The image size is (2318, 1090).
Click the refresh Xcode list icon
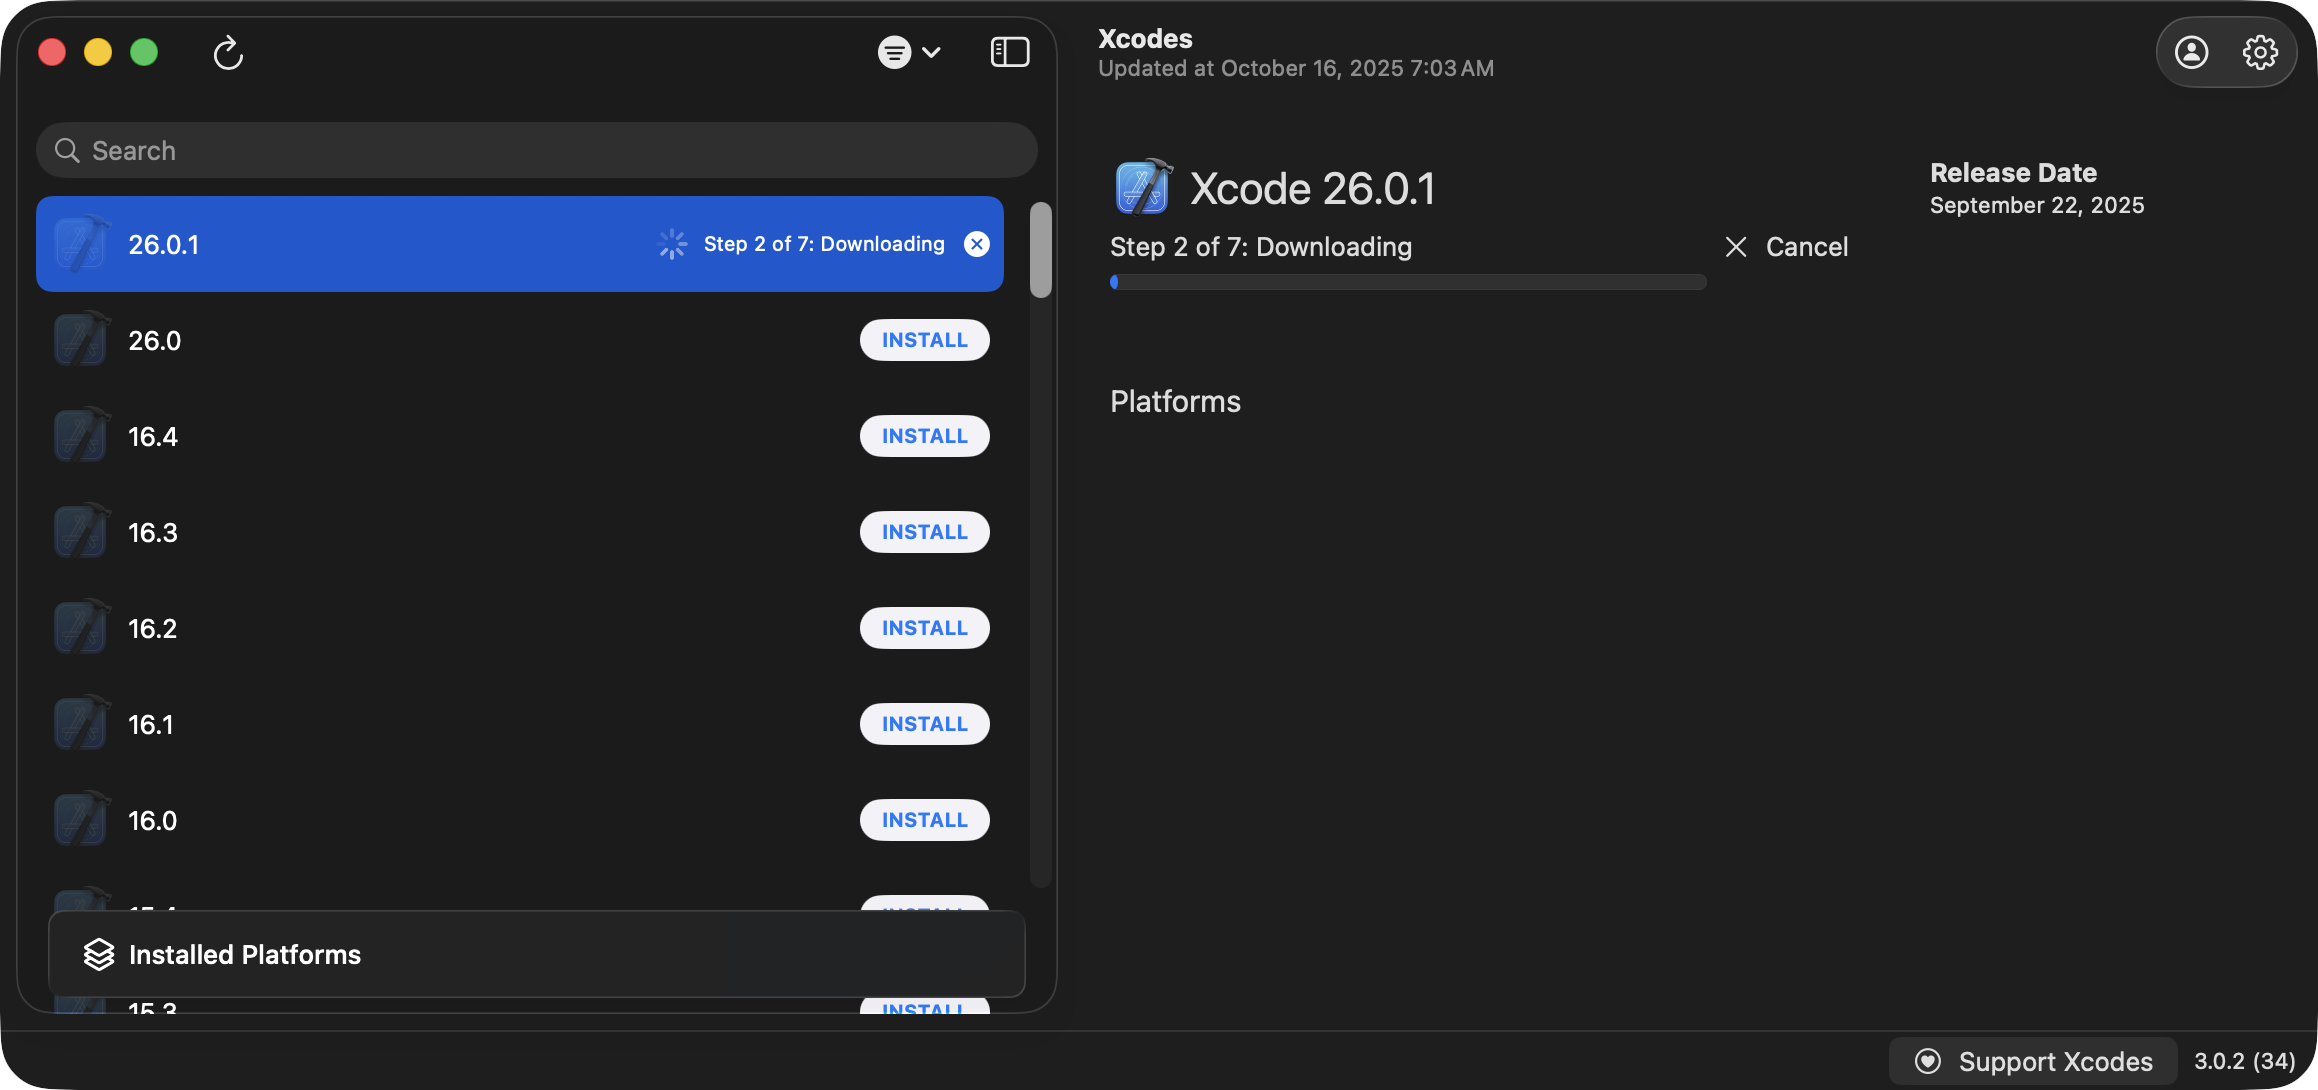(x=228, y=53)
